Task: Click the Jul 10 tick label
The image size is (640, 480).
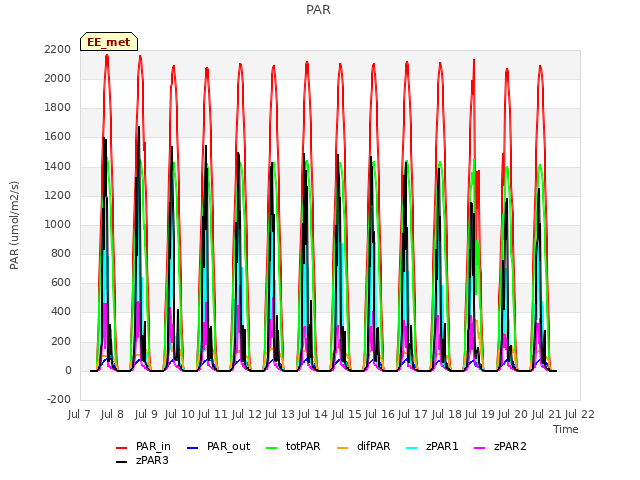Action: tap(180, 415)
